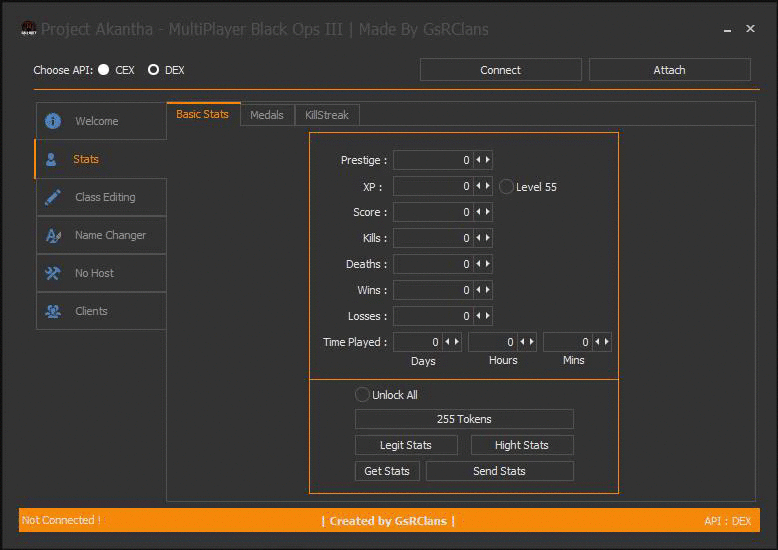
Task: Click the Prestige value field
Action: 433,160
